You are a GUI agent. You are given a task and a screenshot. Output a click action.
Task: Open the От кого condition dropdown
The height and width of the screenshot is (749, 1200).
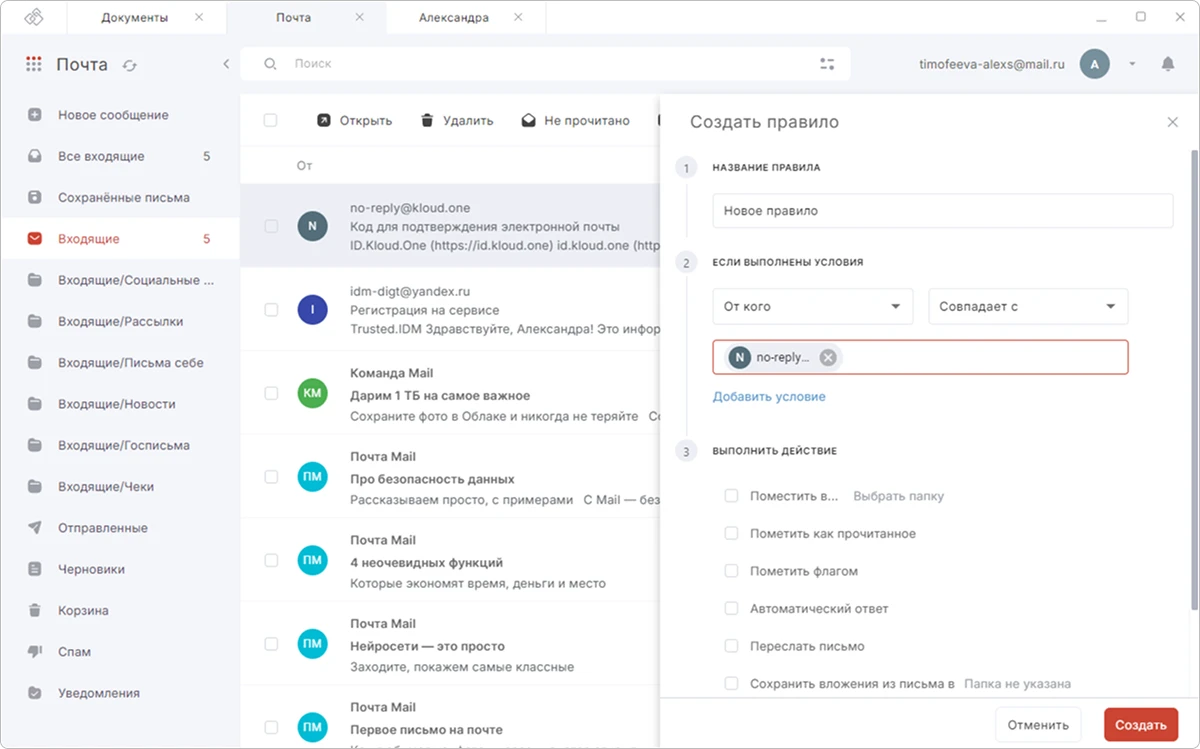(812, 307)
